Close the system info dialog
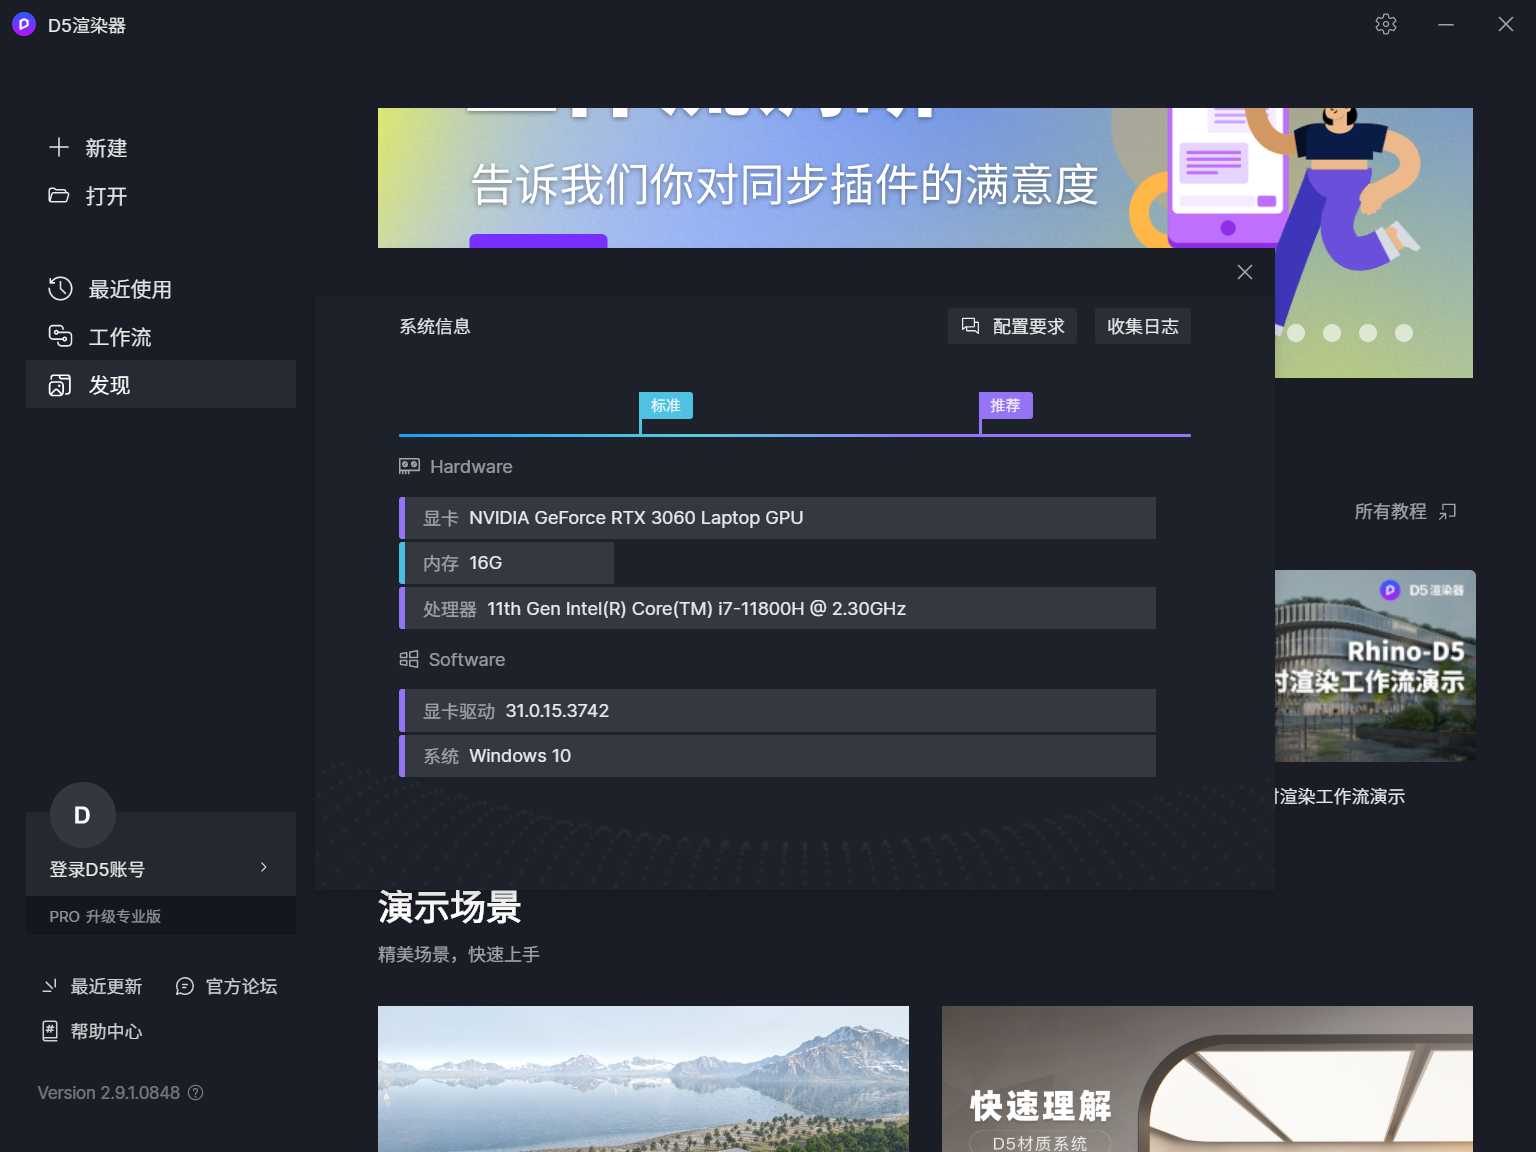This screenshot has height=1152, width=1536. [1245, 272]
